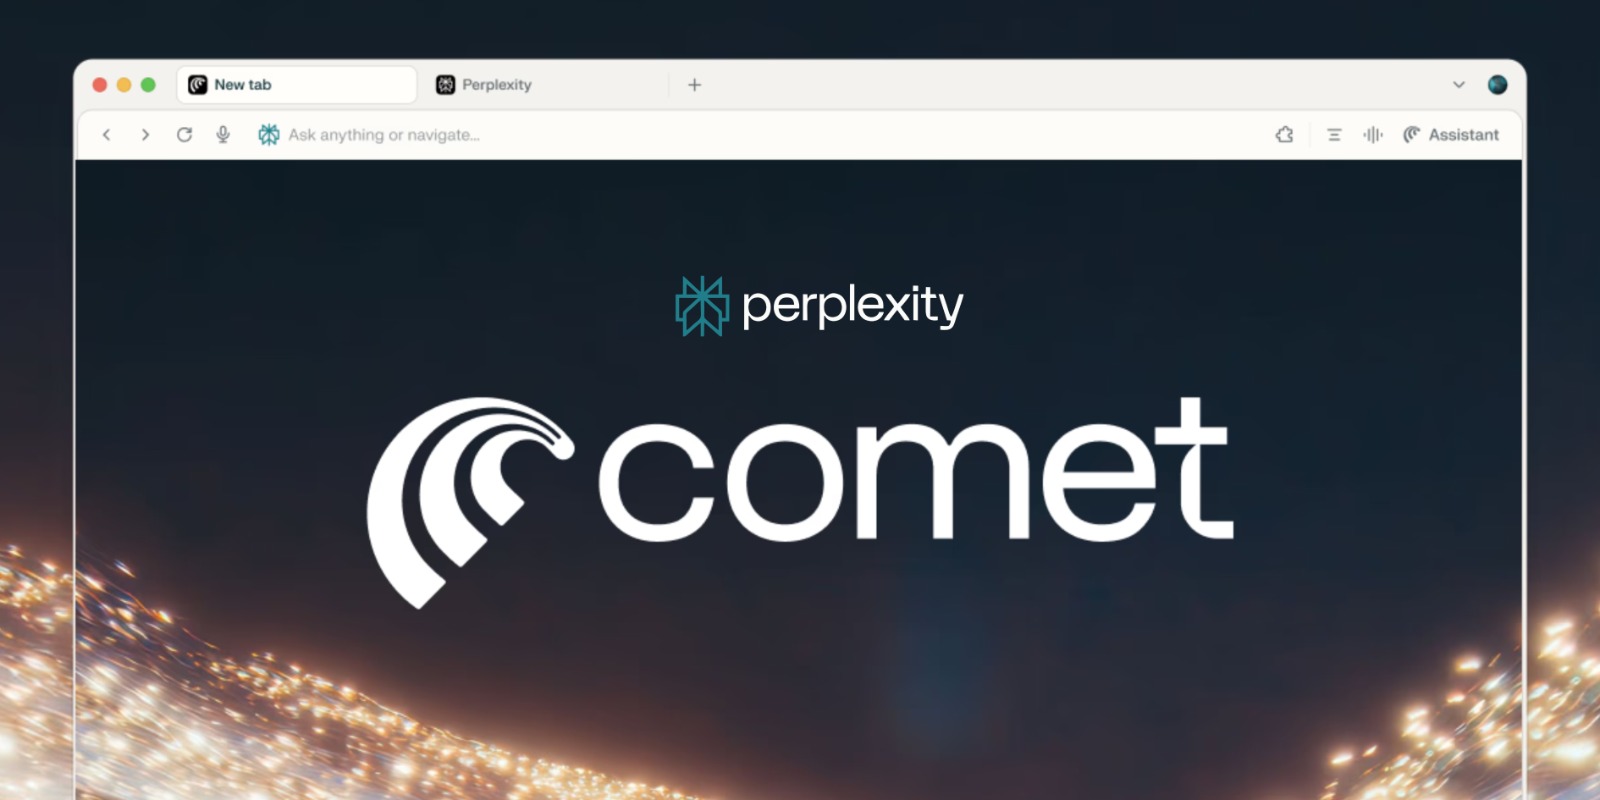Close the window with the red button
The width and height of the screenshot is (1600, 800).
click(100, 85)
